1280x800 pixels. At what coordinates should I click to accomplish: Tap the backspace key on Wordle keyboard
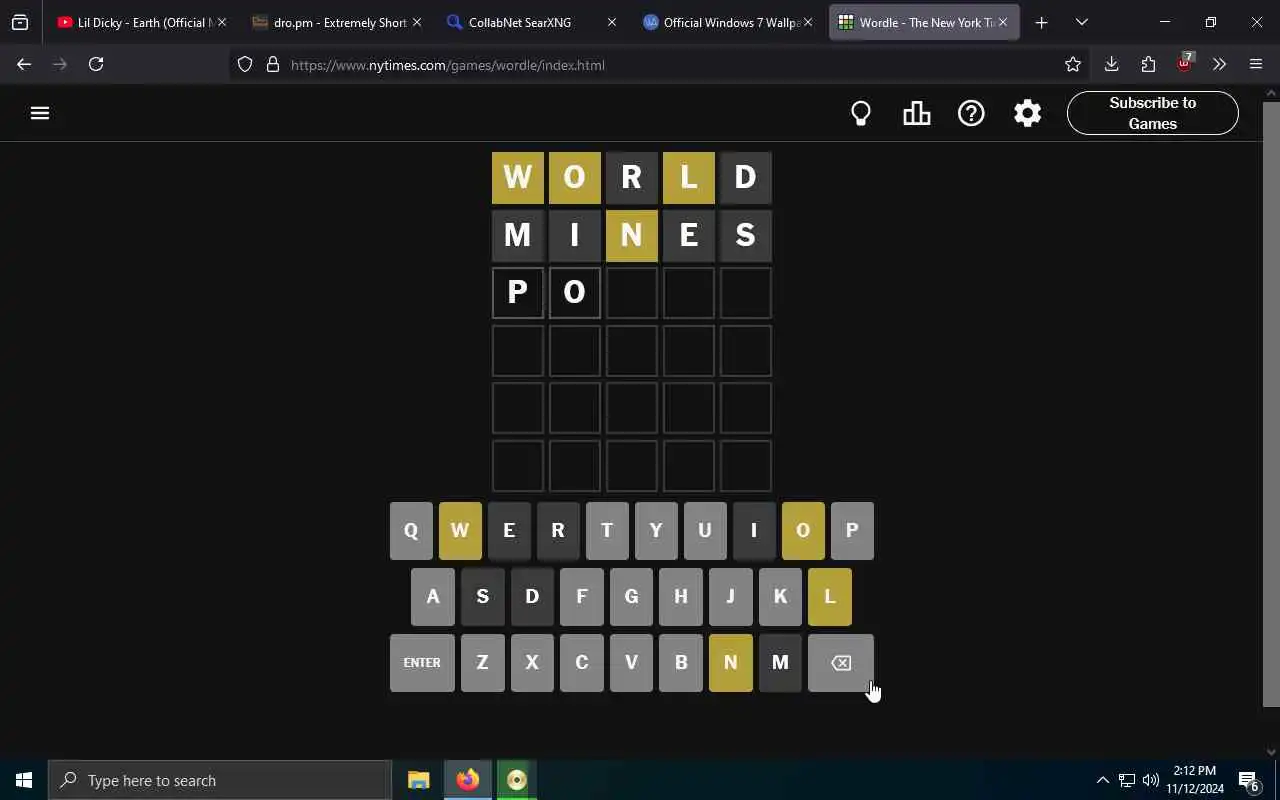[841, 663]
